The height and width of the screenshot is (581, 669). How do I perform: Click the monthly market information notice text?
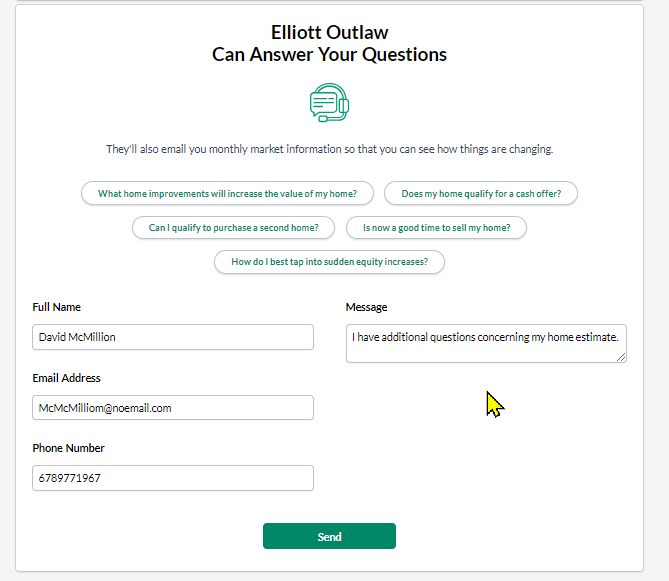329,149
